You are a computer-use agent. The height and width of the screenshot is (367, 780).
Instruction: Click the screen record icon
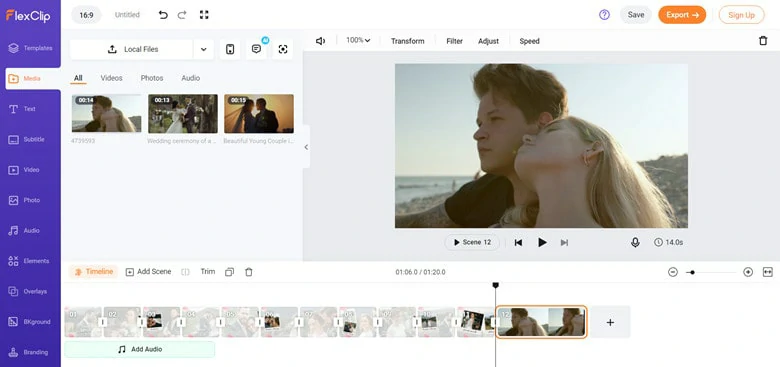[283, 49]
